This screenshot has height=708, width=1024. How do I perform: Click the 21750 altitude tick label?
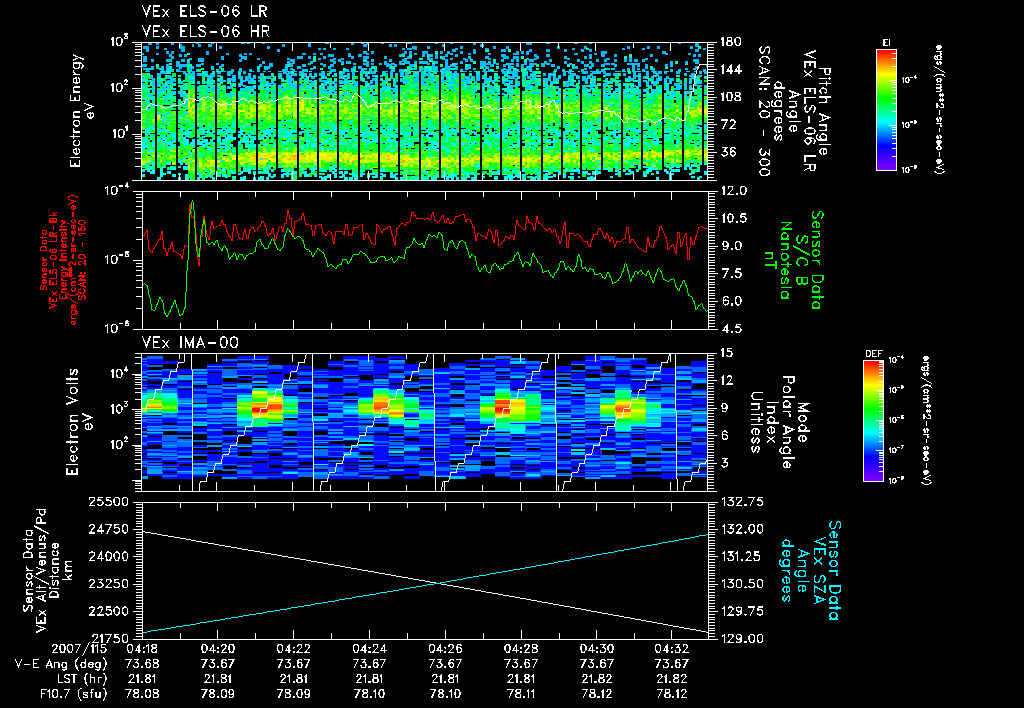(x=108, y=638)
